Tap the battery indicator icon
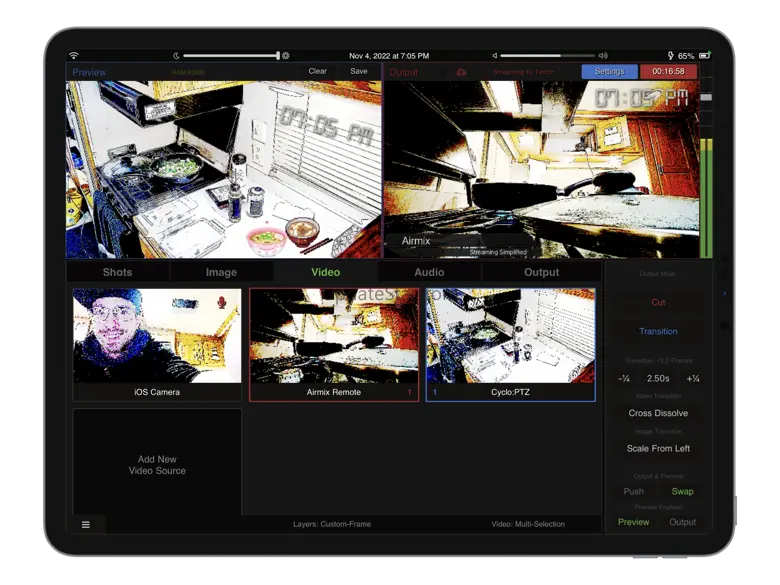This screenshot has height=585, width=780. (705, 56)
